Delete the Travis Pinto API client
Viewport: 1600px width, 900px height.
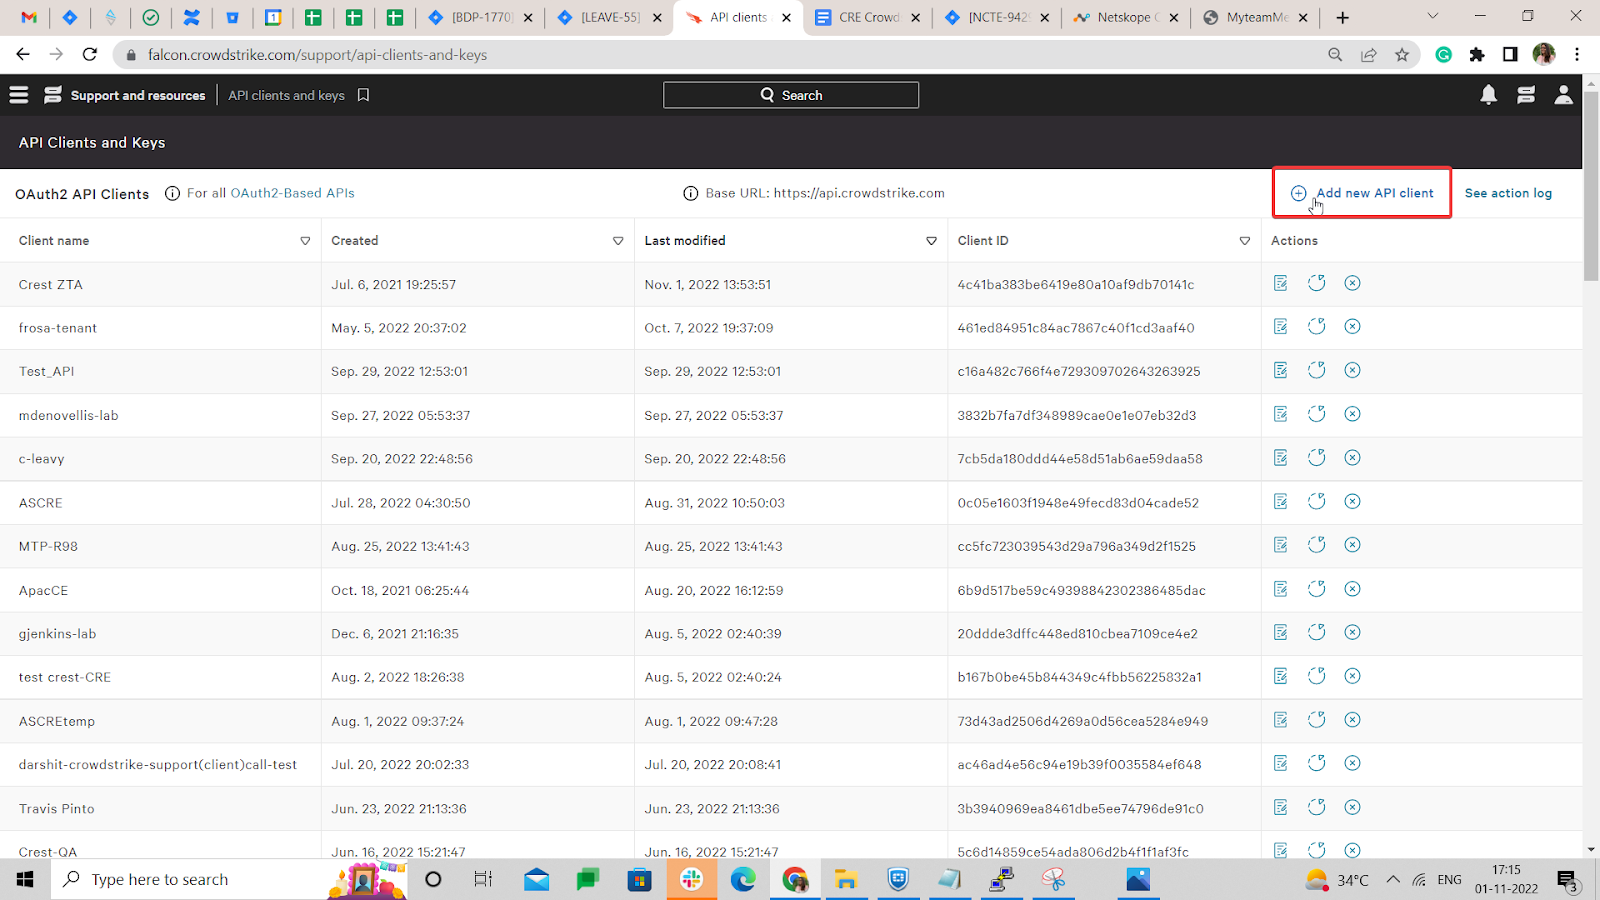(x=1353, y=807)
